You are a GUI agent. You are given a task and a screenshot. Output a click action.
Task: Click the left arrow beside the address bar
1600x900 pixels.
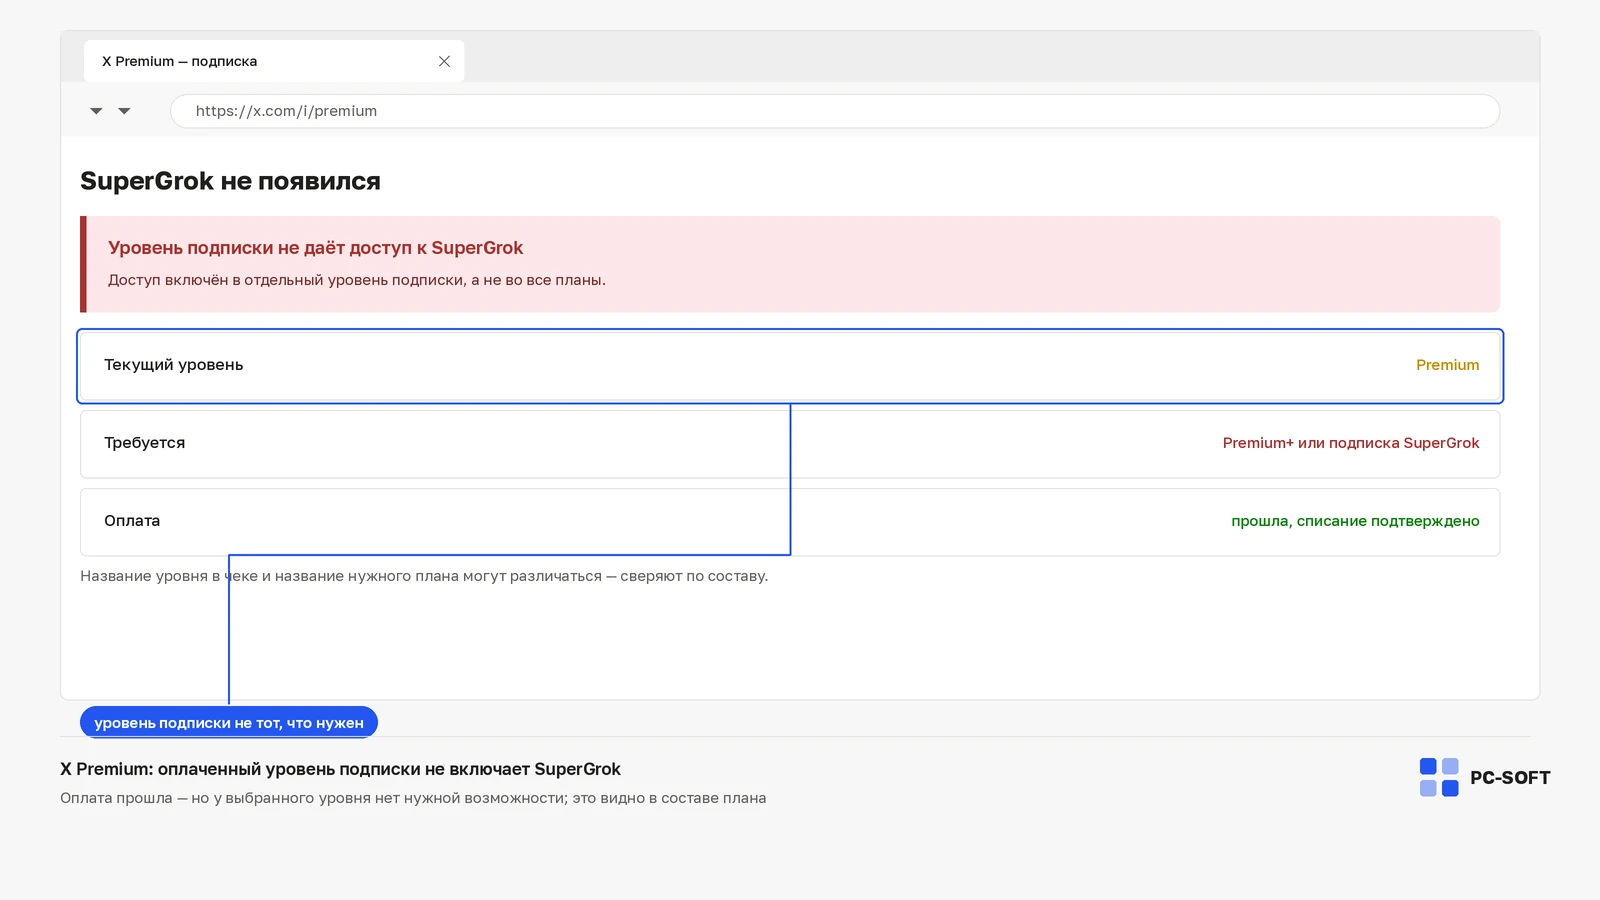coord(96,111)
